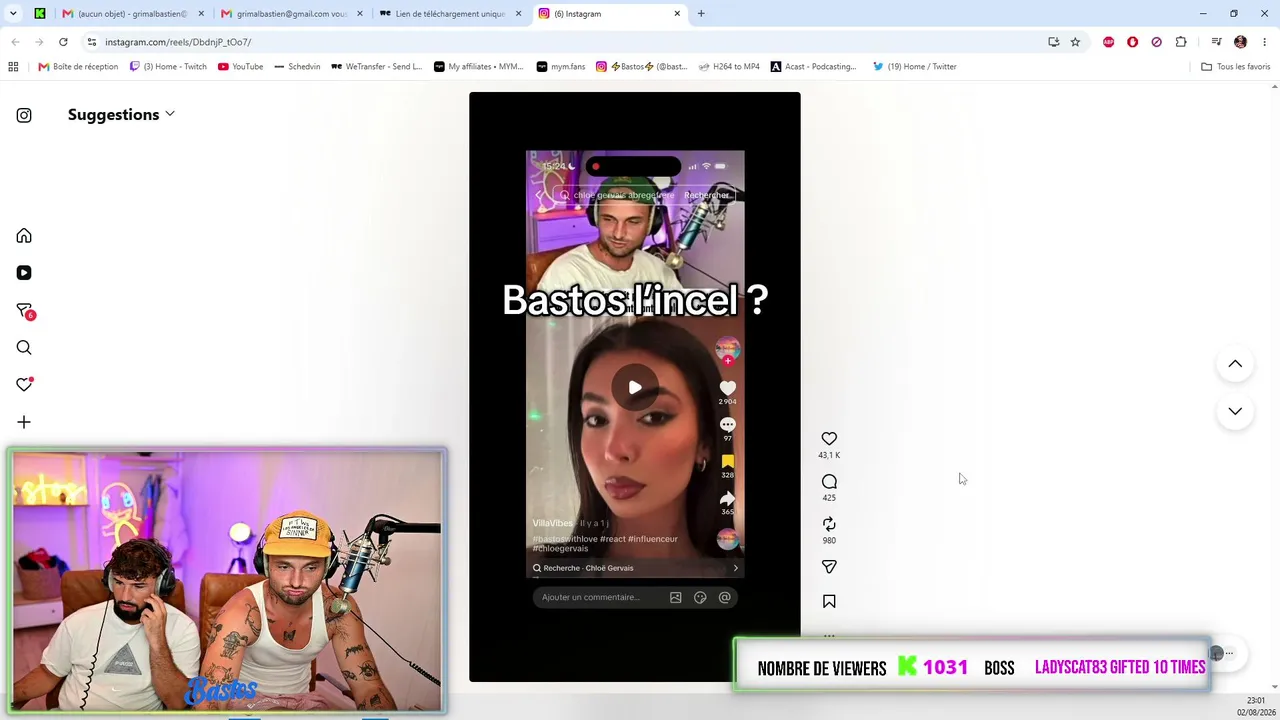Image resolution: width=1280 pixels, height=720 pixels.
Task: View site information for instagram.com
Action: 91,42
